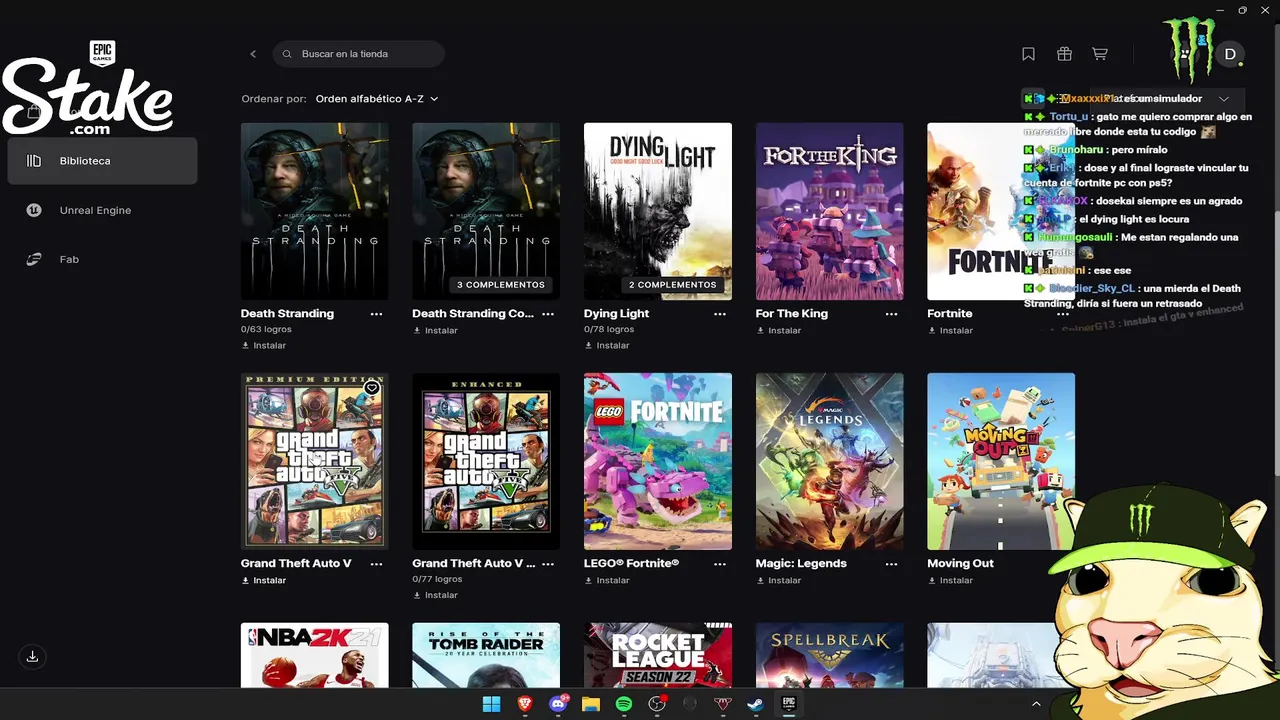Open downloads icon at sidebar bottom
Image resolution: width=1280 pixels, height=720 pixels.
coord(32,657)
